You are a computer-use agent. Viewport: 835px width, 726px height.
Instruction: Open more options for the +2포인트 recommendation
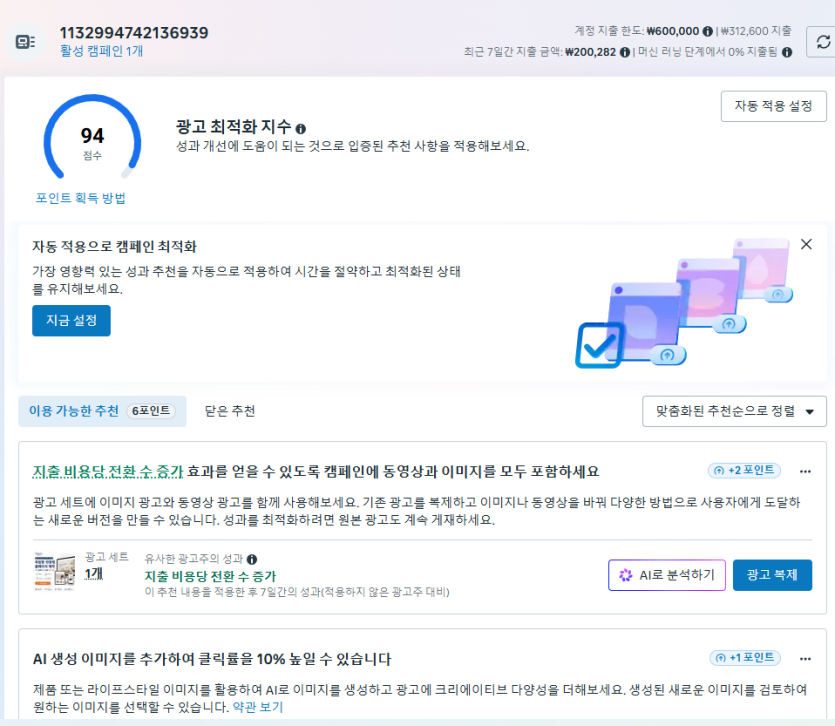click(805, 471)
